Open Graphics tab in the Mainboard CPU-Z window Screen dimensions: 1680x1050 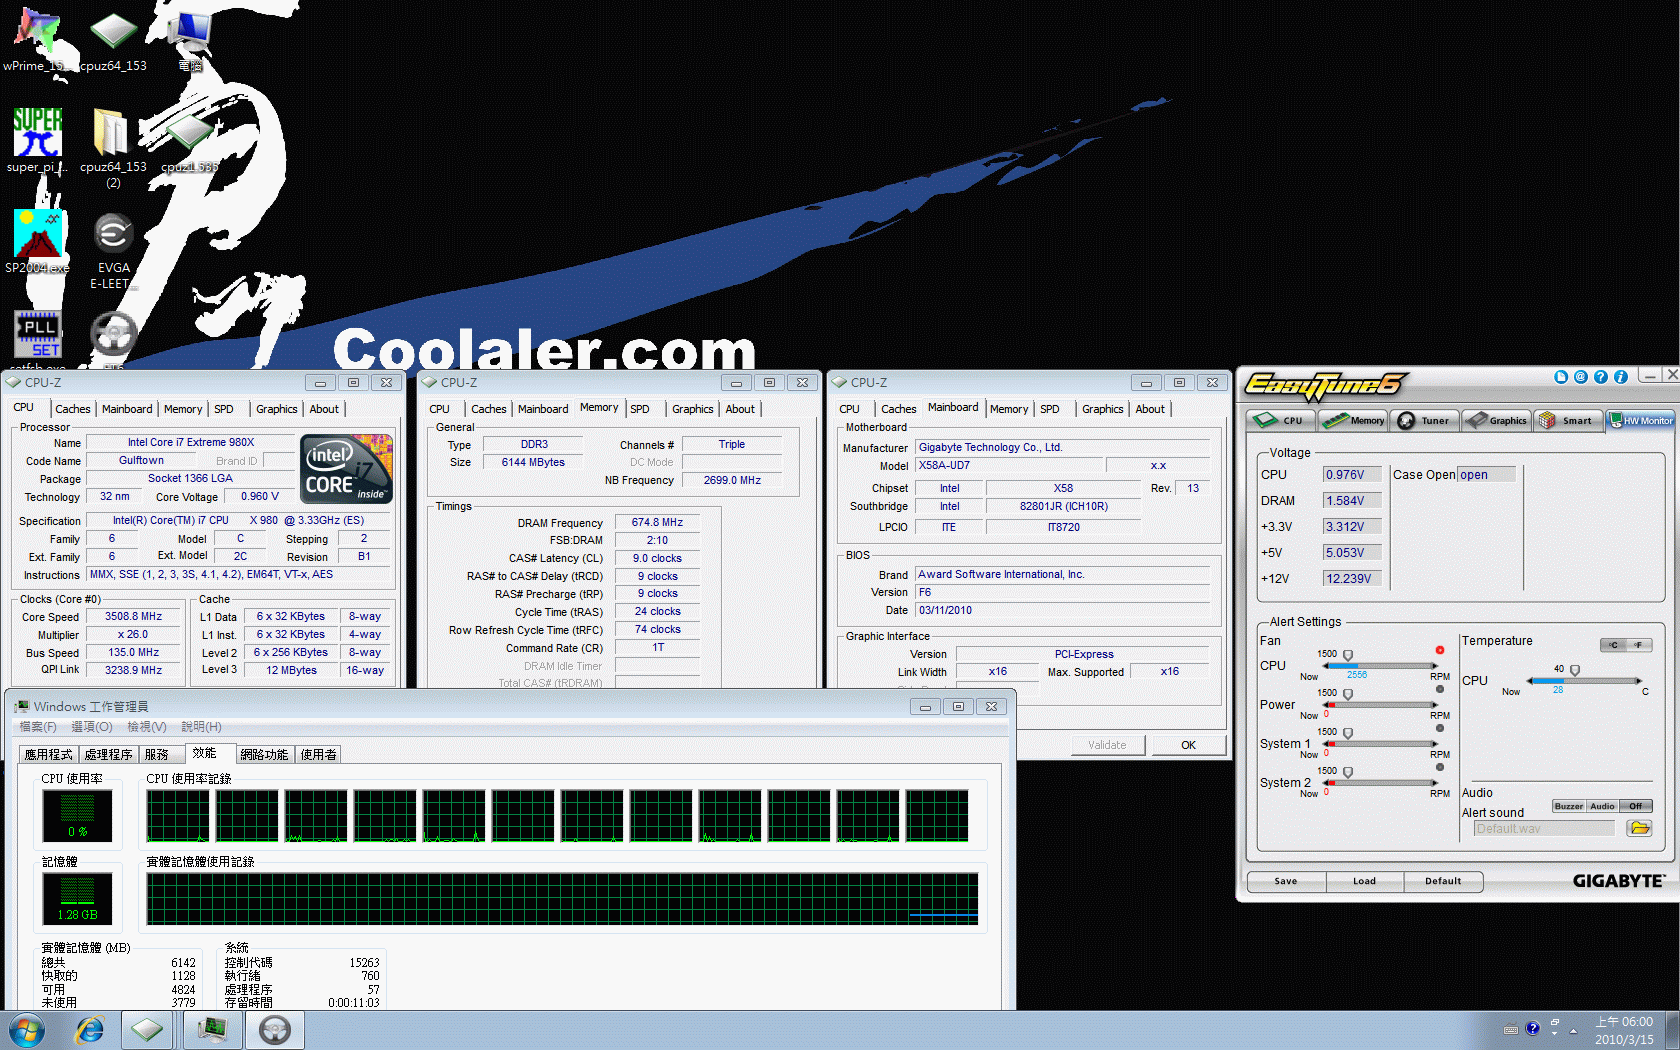1102,409
